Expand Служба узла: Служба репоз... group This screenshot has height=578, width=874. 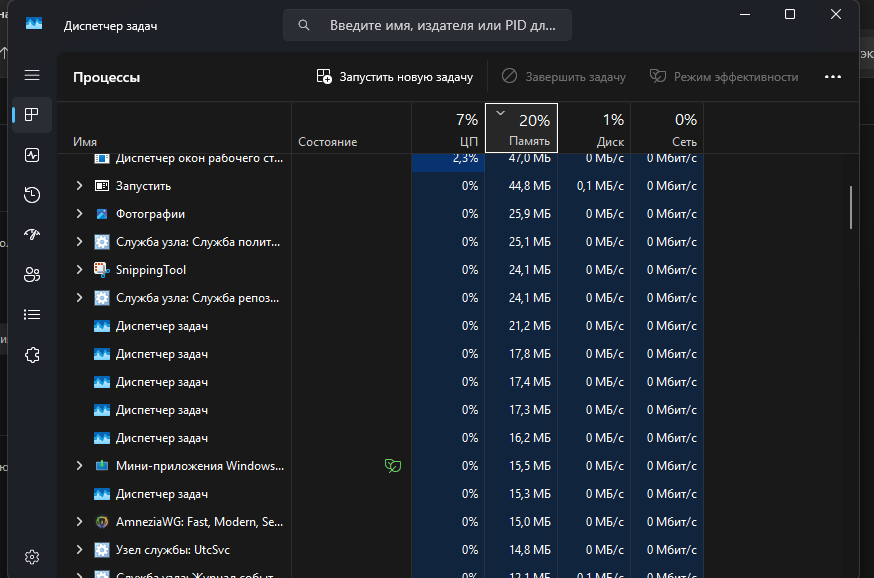[79, 298]
